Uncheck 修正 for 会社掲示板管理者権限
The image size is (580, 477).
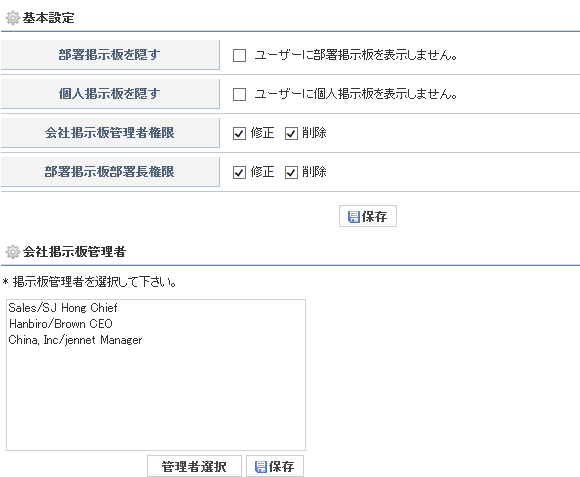239,133
